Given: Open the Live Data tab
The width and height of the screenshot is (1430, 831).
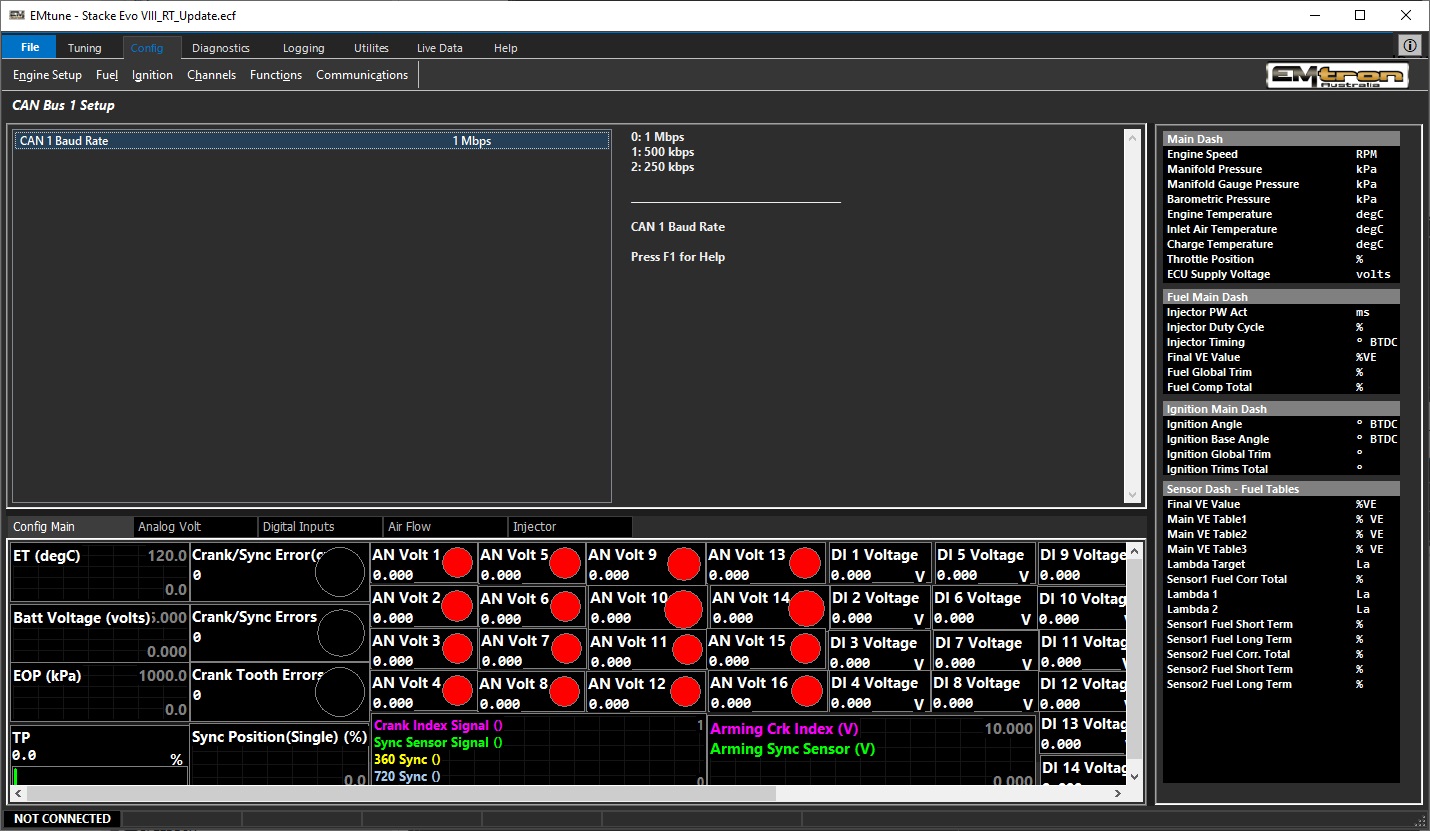Looking at the screenshot, I should click(439, 48).
